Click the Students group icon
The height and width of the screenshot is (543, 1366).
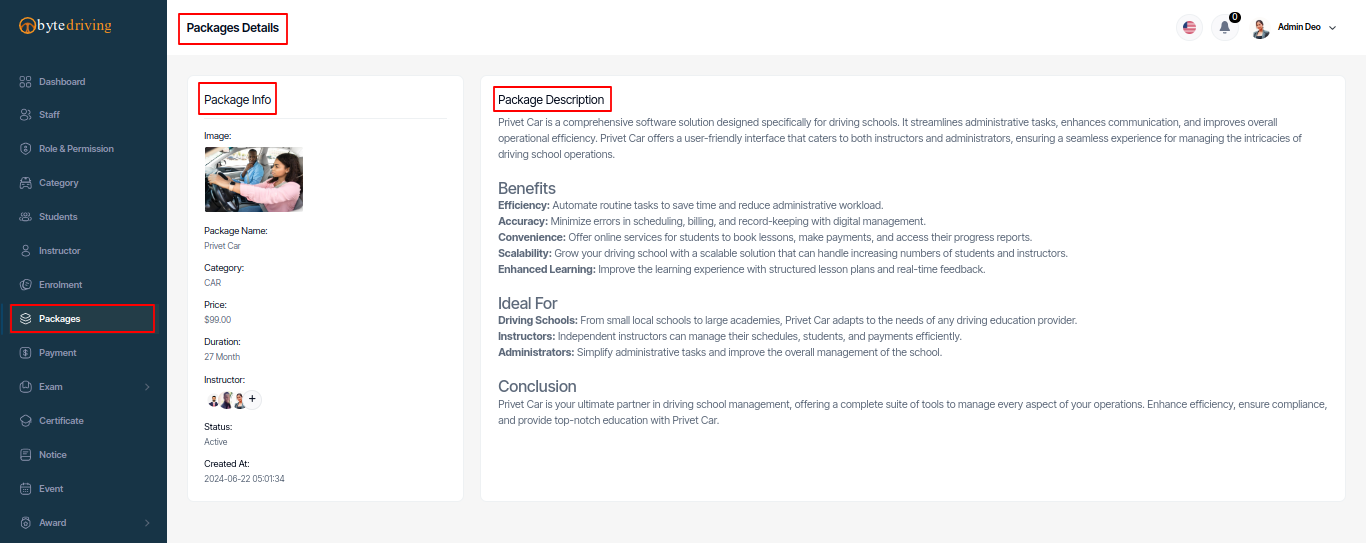tap(26, 217)
